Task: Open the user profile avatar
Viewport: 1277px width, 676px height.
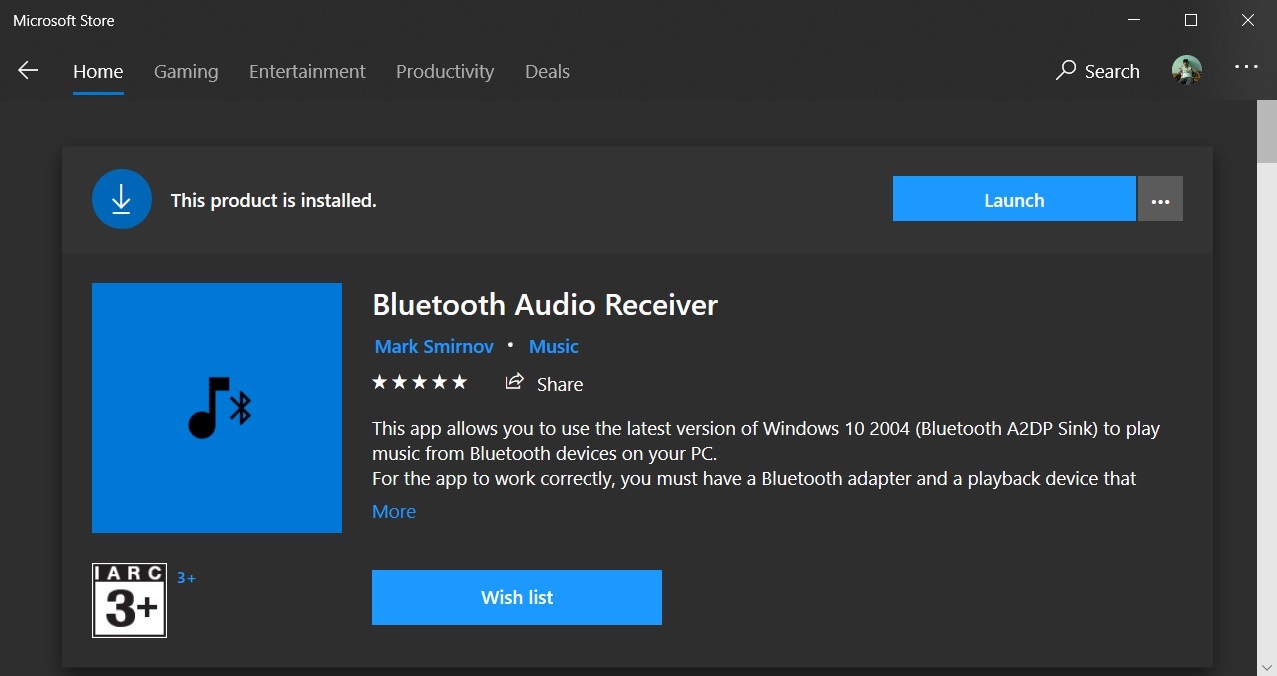Action: coord(1187,70)
